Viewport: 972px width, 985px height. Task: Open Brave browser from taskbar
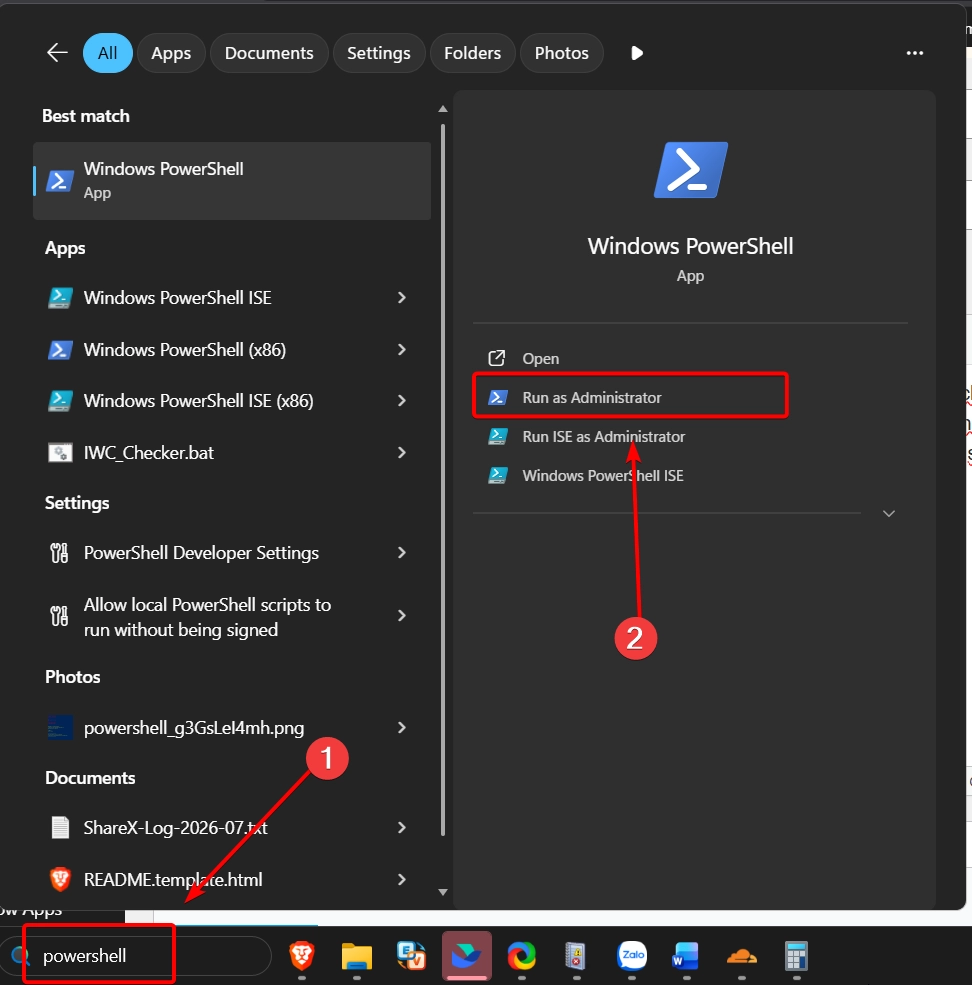tap(302, 956)
